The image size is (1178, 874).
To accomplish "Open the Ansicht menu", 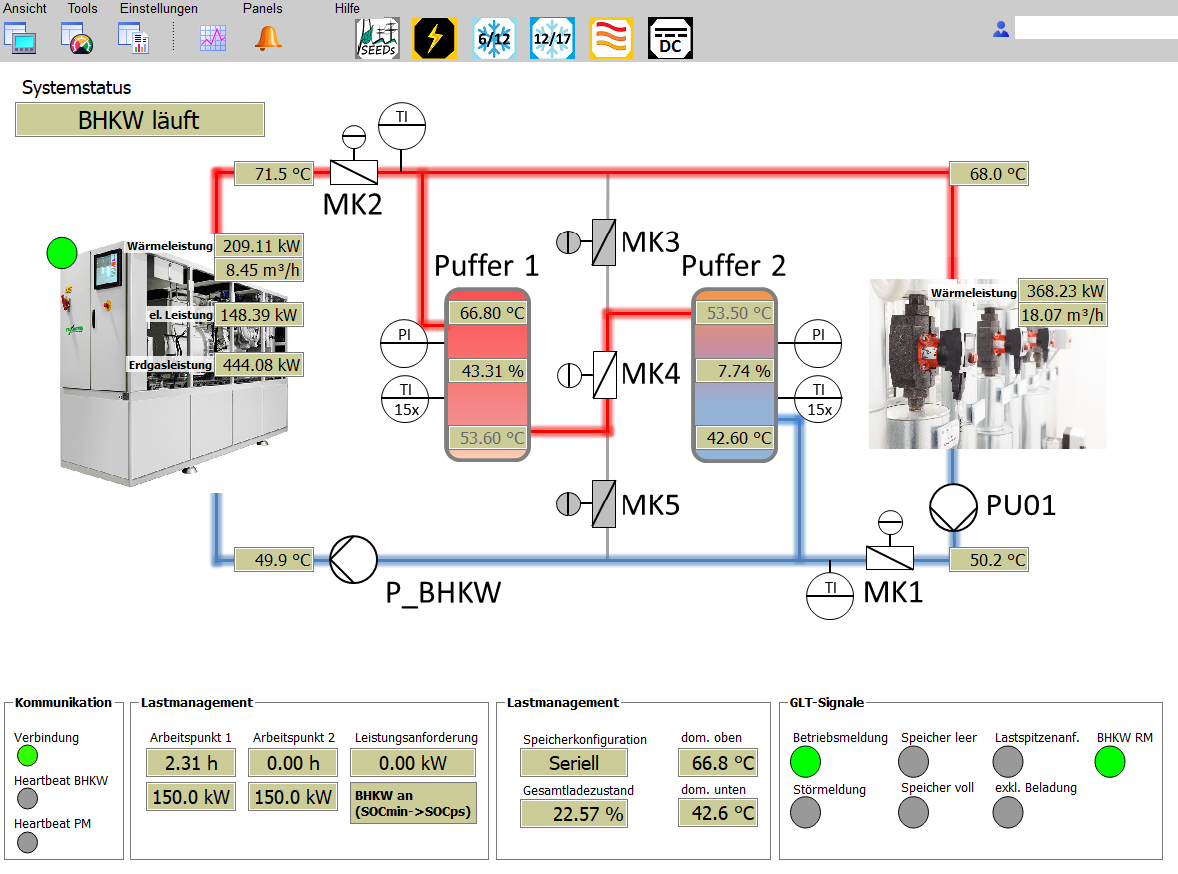I will pyautogui.click(x=25, y=8).
